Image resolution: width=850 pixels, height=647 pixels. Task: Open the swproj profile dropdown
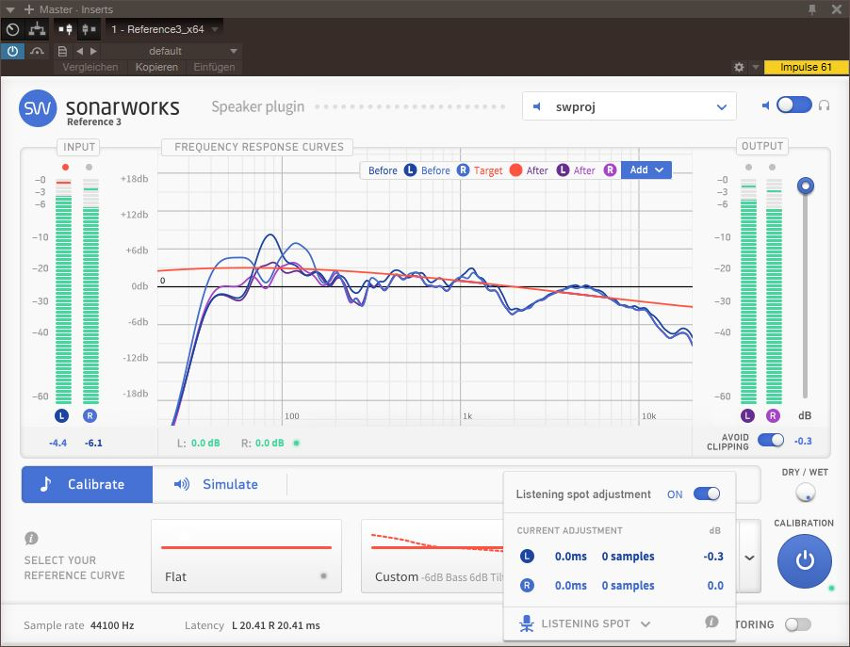[629, 106]
